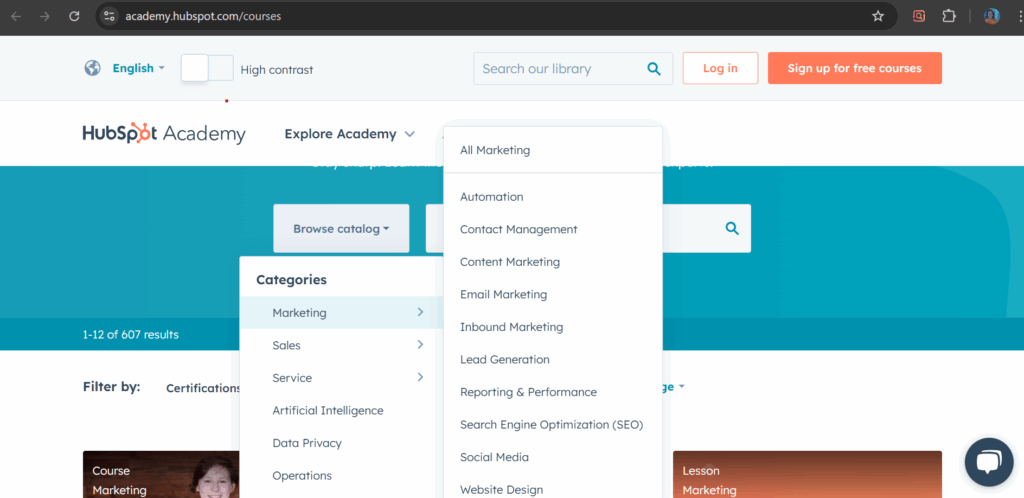1024x498 pixels.
Task: Open the Course Marketing card thumbnail
Action: pyautogui.click(x=161, y=475)
